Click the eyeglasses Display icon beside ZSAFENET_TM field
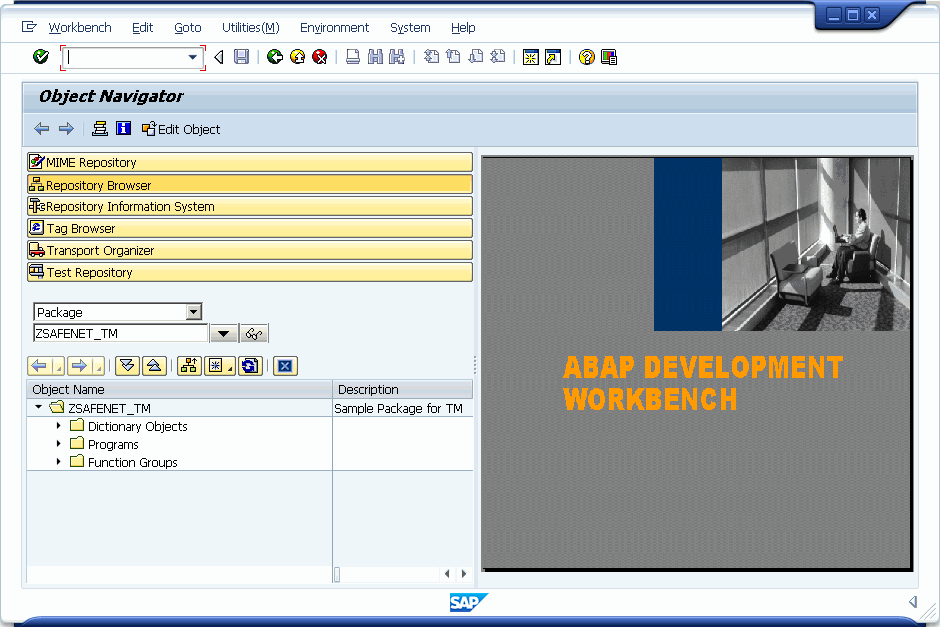 254,333
